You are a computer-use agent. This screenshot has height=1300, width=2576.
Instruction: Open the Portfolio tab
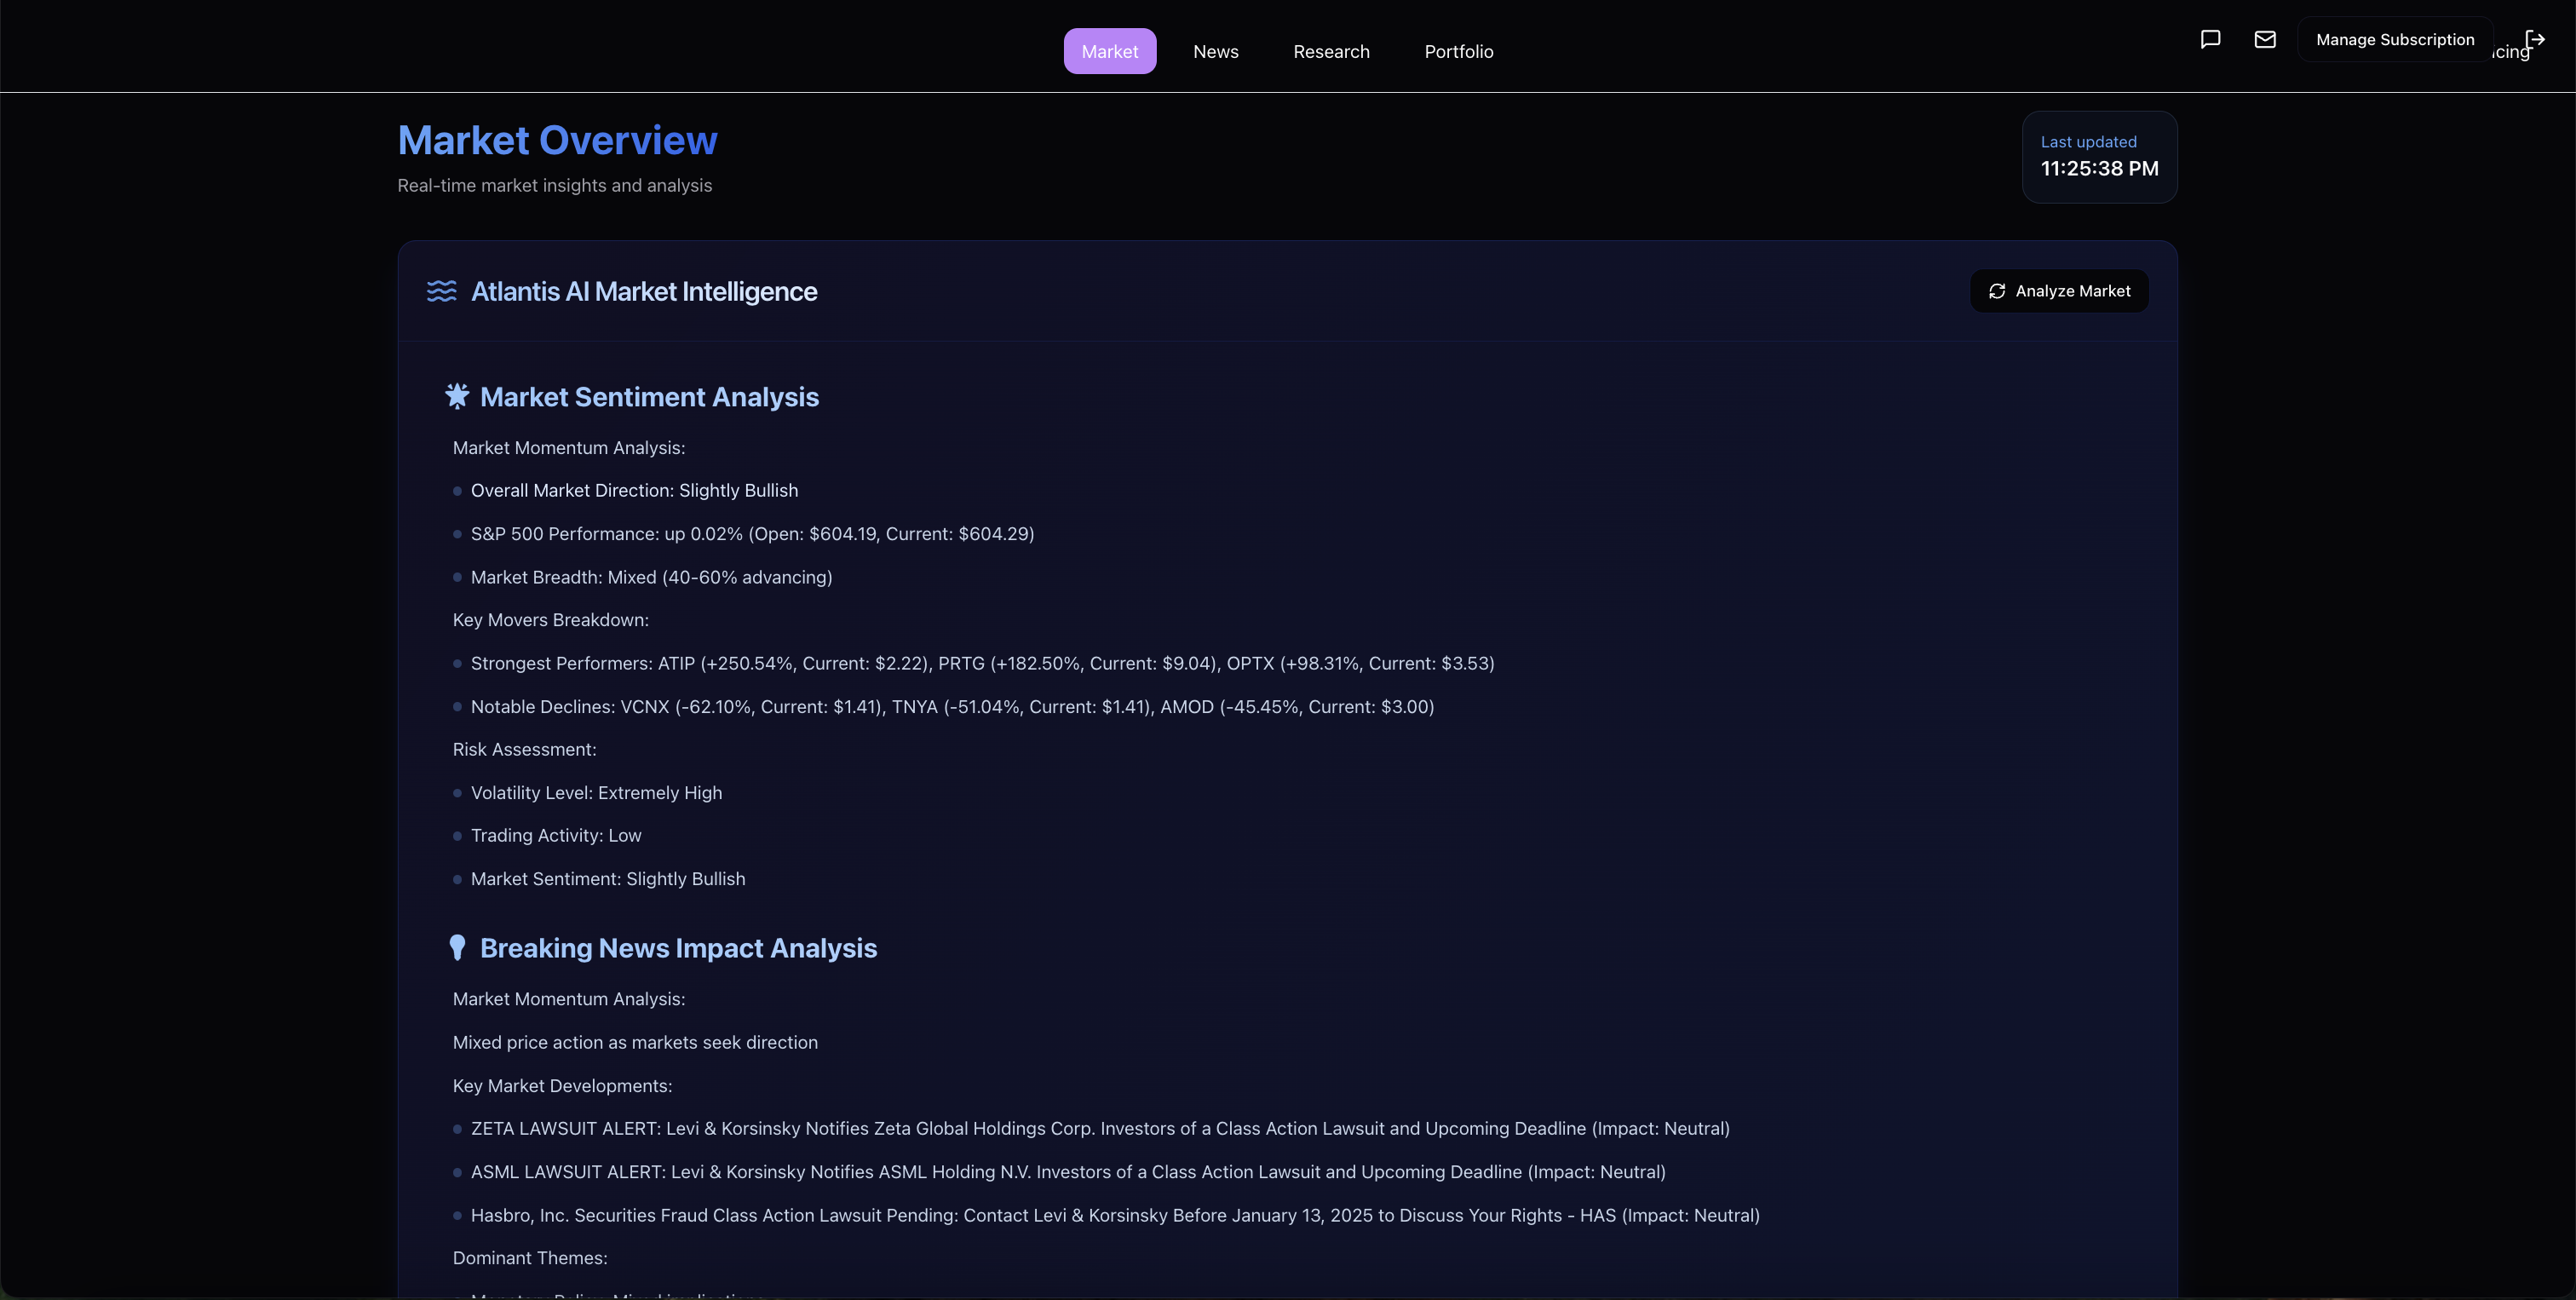(1458, 51)
